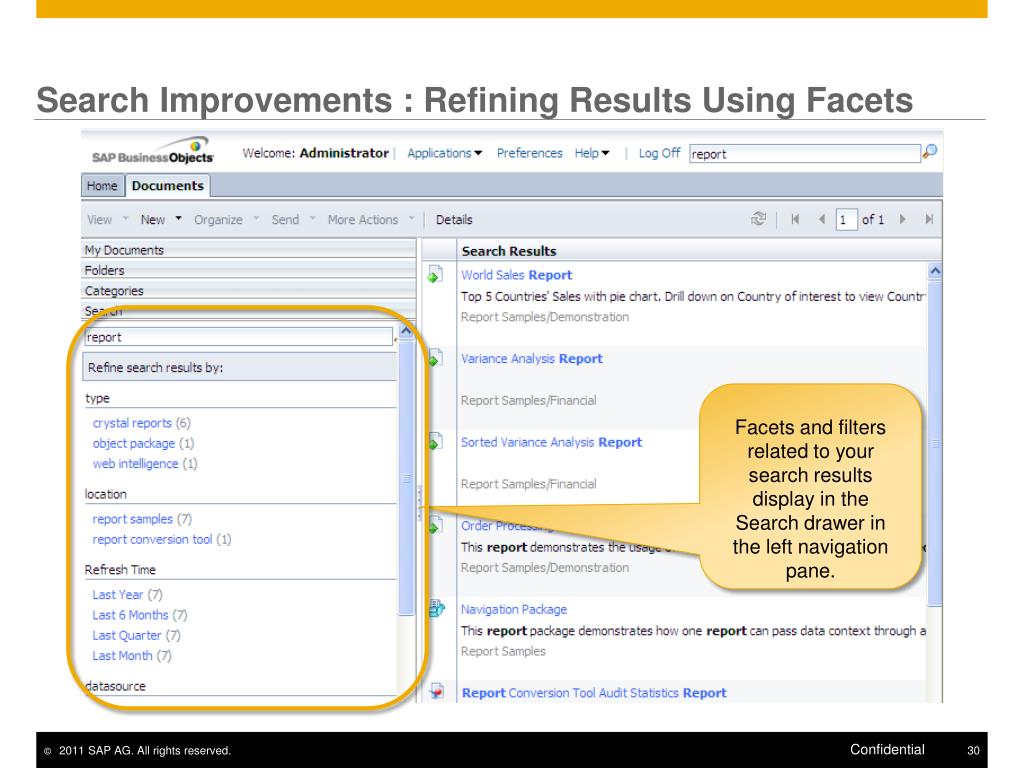
Task: Switch to the Home tab
Action: [103, 185]
